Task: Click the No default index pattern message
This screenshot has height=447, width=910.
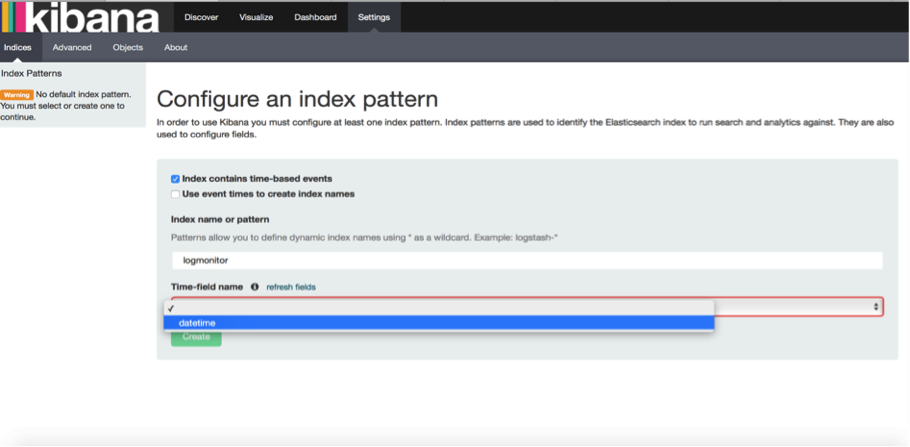Action: [66, 106]
